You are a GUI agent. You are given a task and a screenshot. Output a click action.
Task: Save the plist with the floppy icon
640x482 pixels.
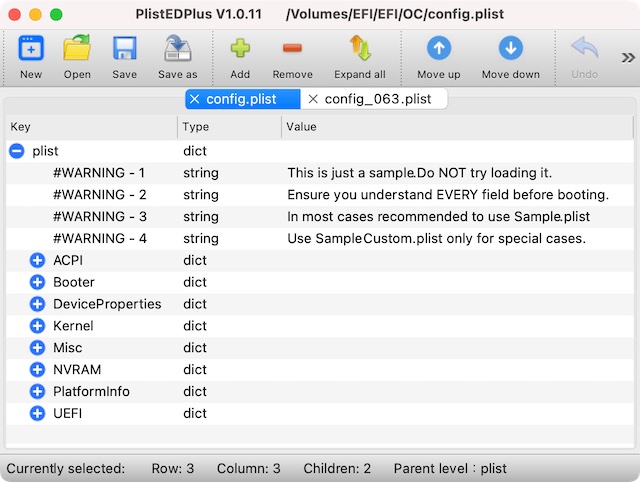coord(124,48)
